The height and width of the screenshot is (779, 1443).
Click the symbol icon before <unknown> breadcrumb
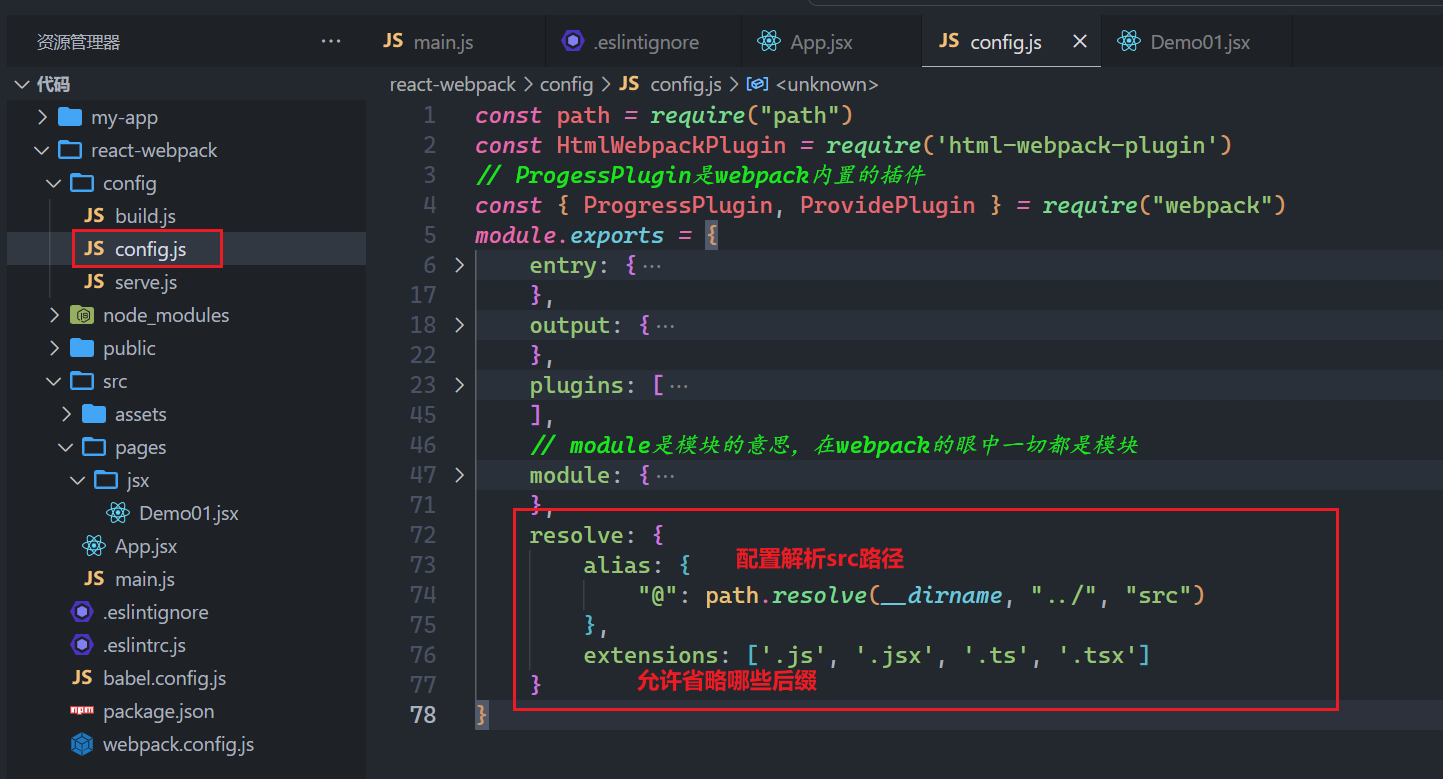coord(758,85)
